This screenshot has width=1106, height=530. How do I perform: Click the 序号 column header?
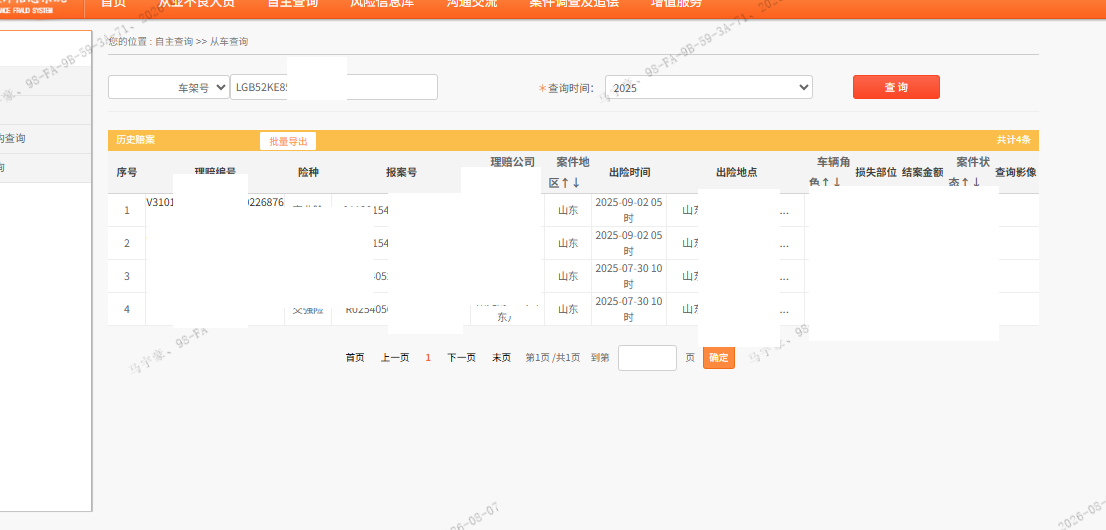point(126,173)
